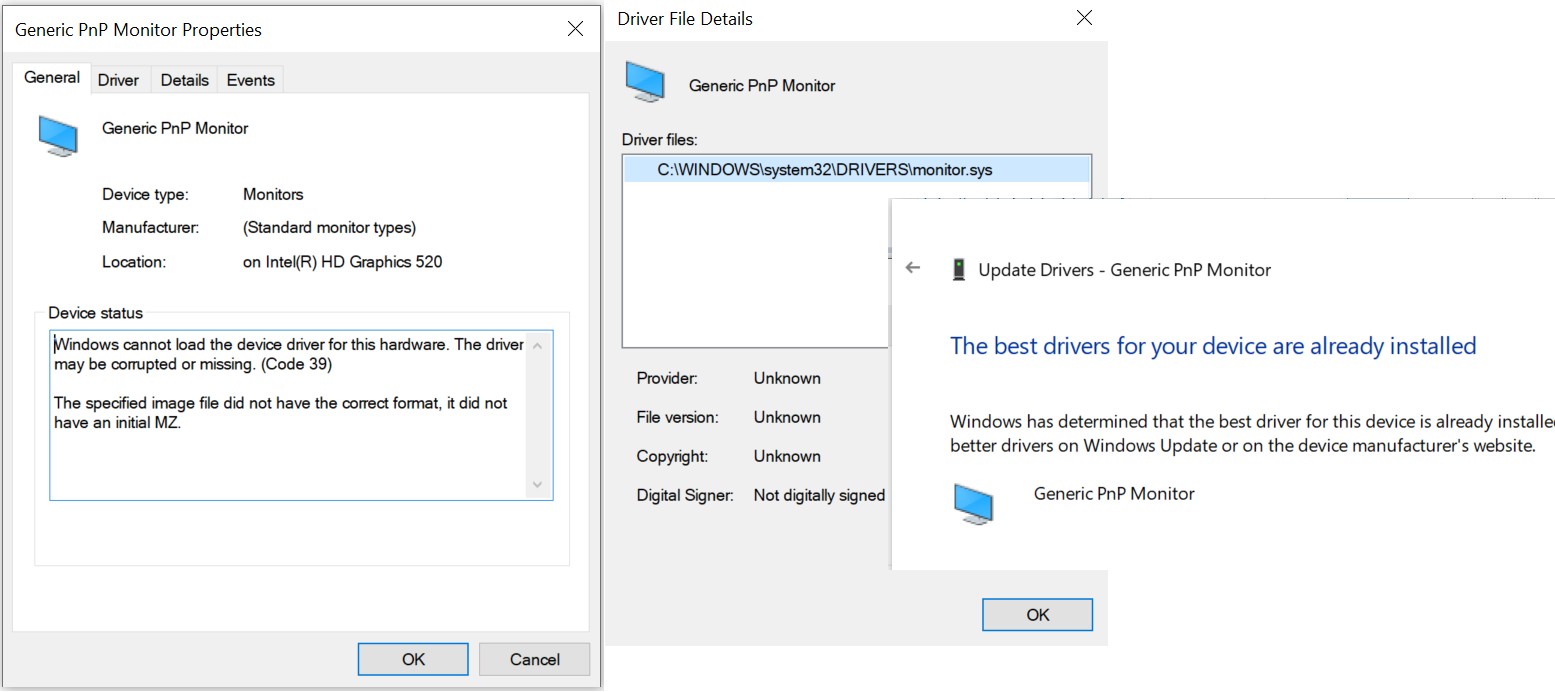Click the monitor icon in Properties dialog

[x=58, y=135]
